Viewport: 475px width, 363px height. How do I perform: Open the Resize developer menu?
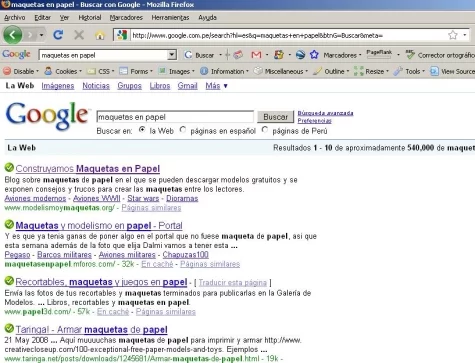[x=371, y=71]
